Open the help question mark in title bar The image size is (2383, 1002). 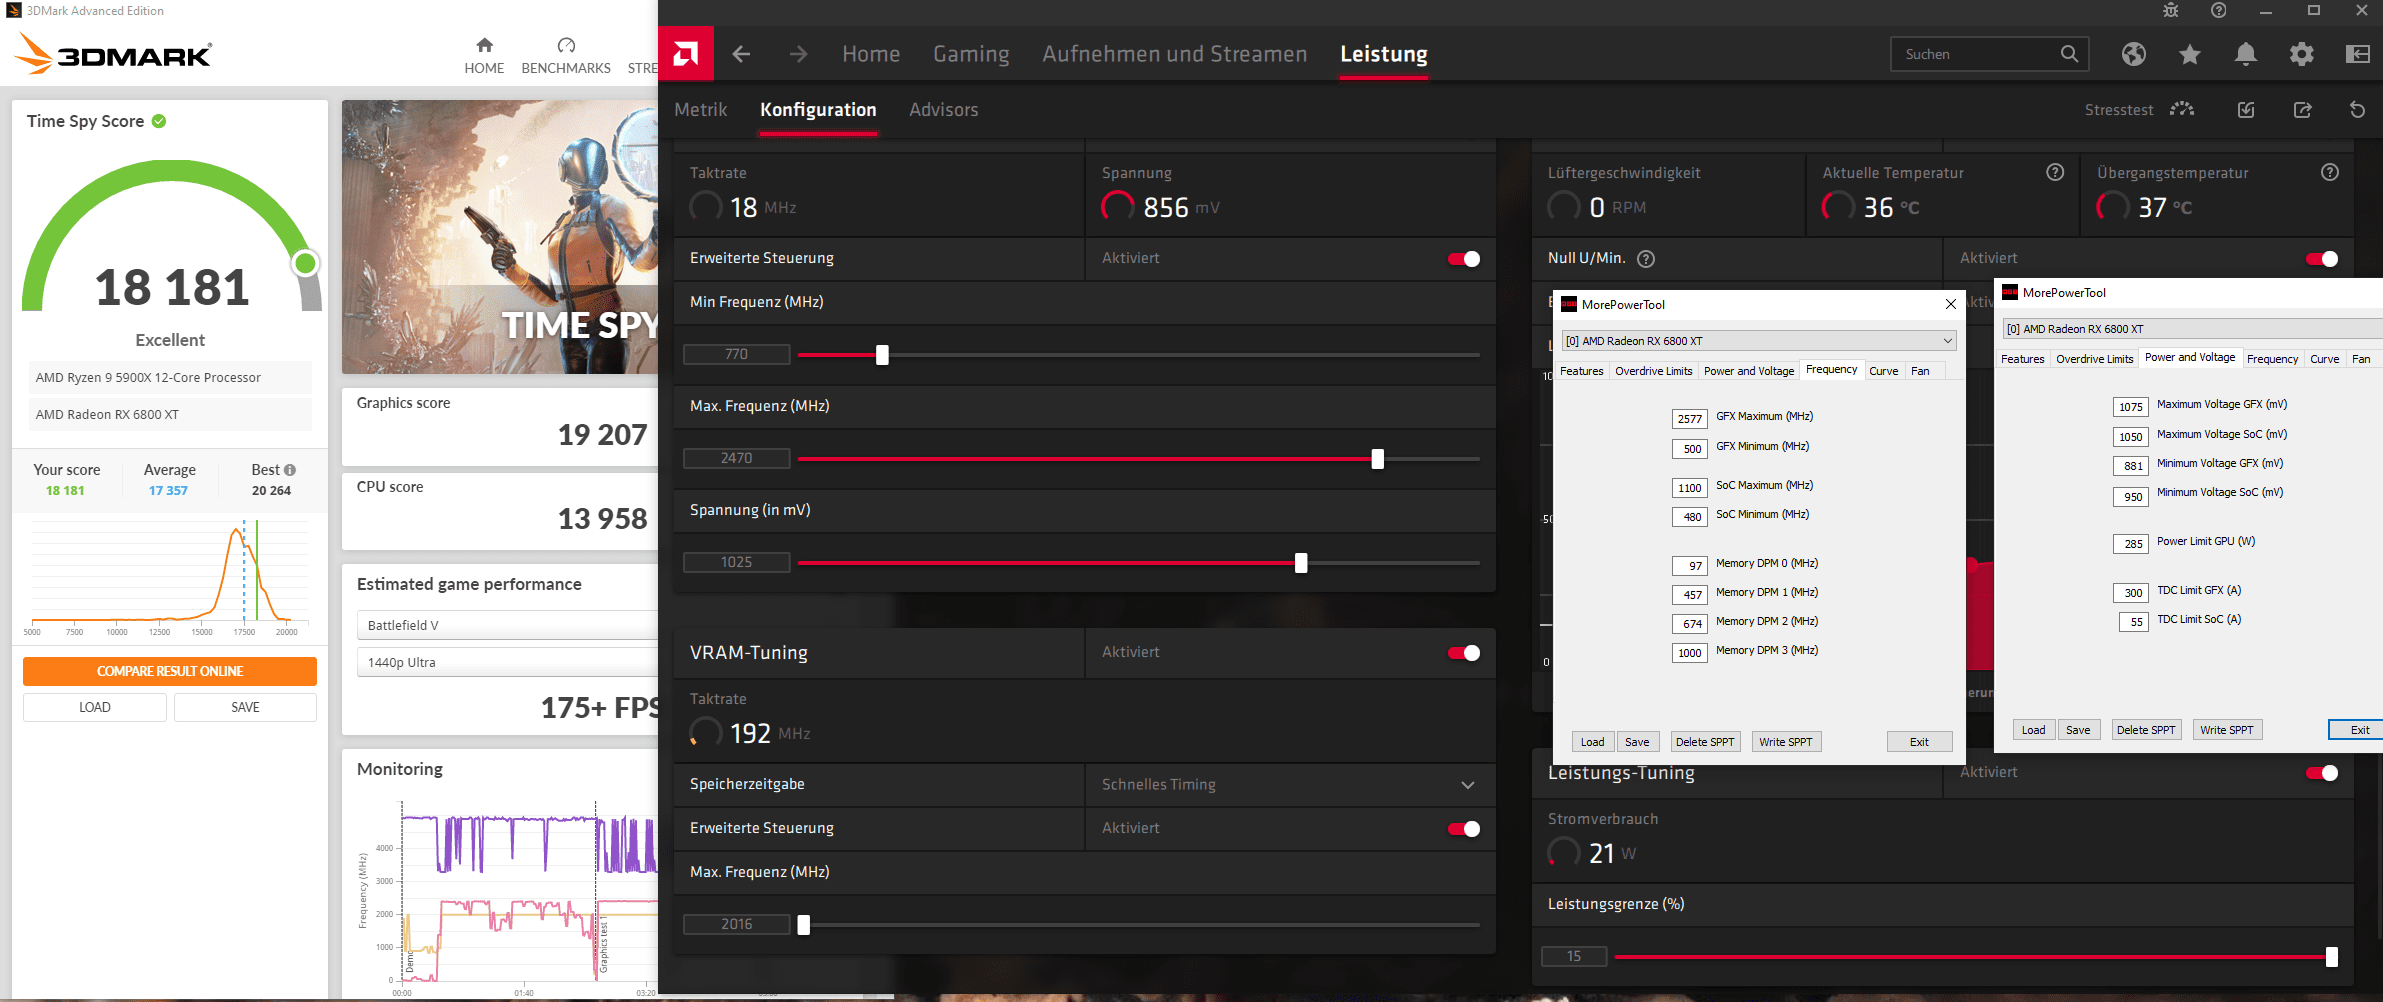pyautogui.click(x=2219, y=10)
